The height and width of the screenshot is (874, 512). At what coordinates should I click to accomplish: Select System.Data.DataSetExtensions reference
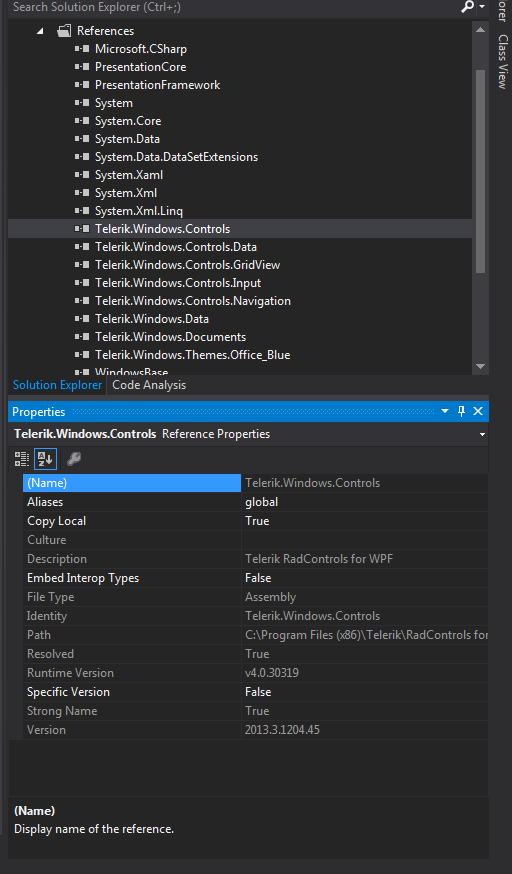(176, 157)
